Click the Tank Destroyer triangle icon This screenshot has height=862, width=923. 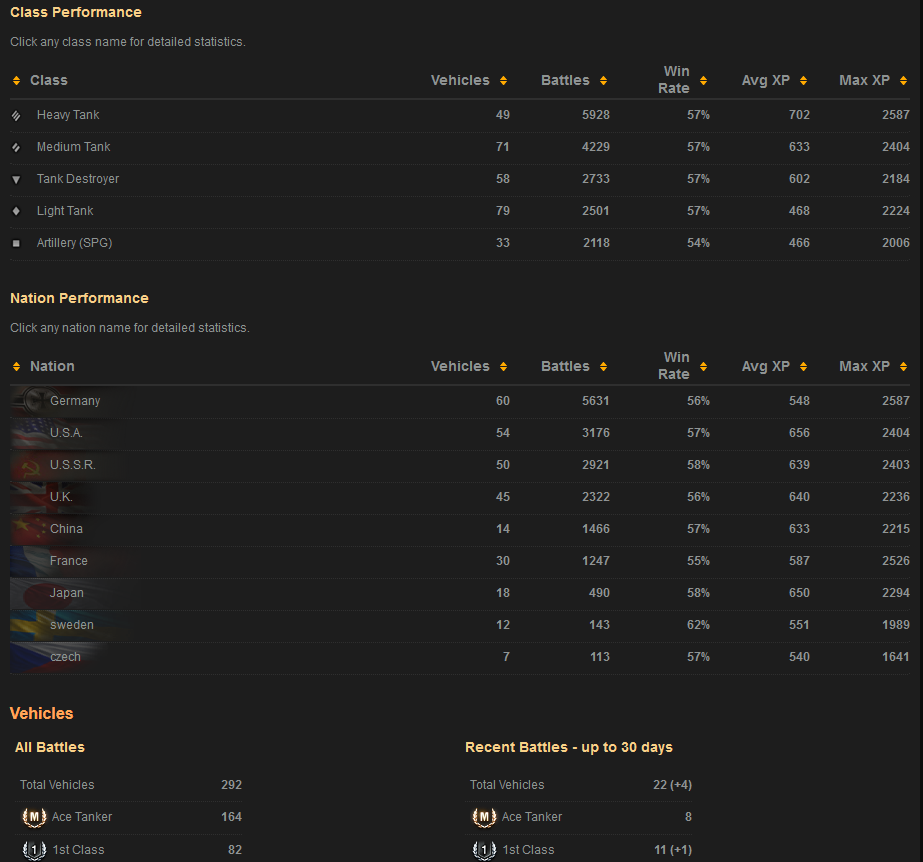(x=16, y=180)
